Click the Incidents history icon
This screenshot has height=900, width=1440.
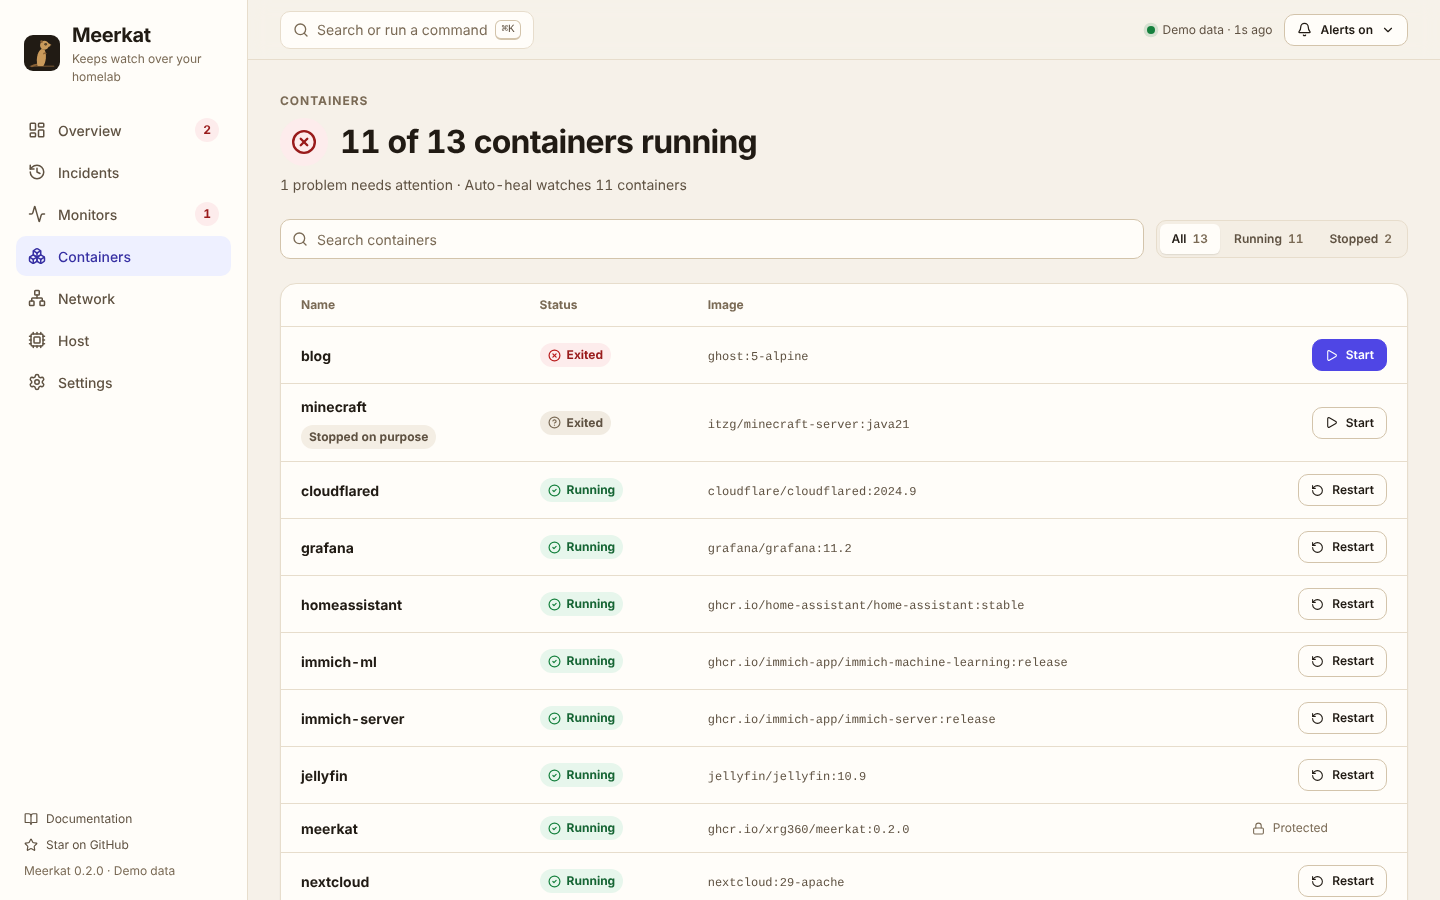click(x=37, y=172)
